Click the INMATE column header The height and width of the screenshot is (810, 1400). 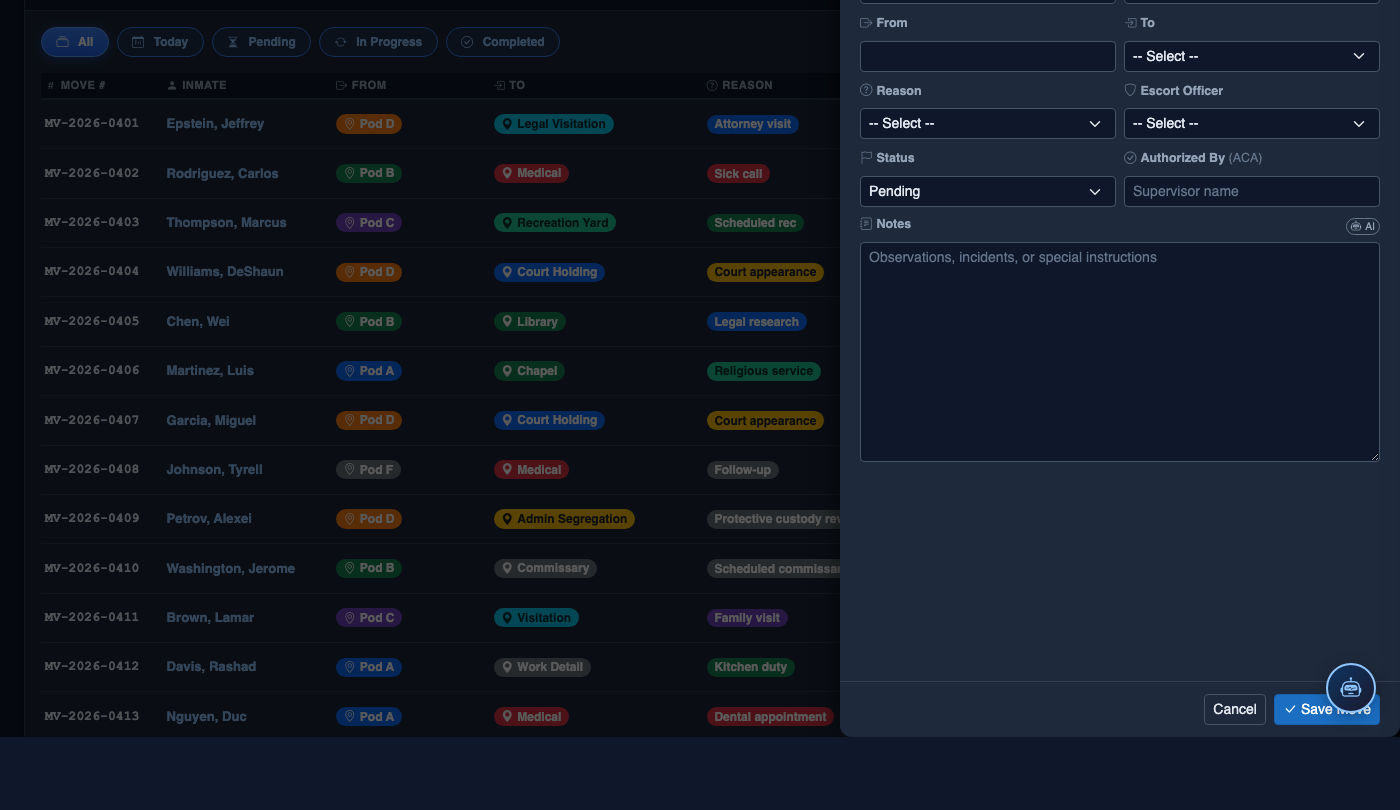pos(197,85)
